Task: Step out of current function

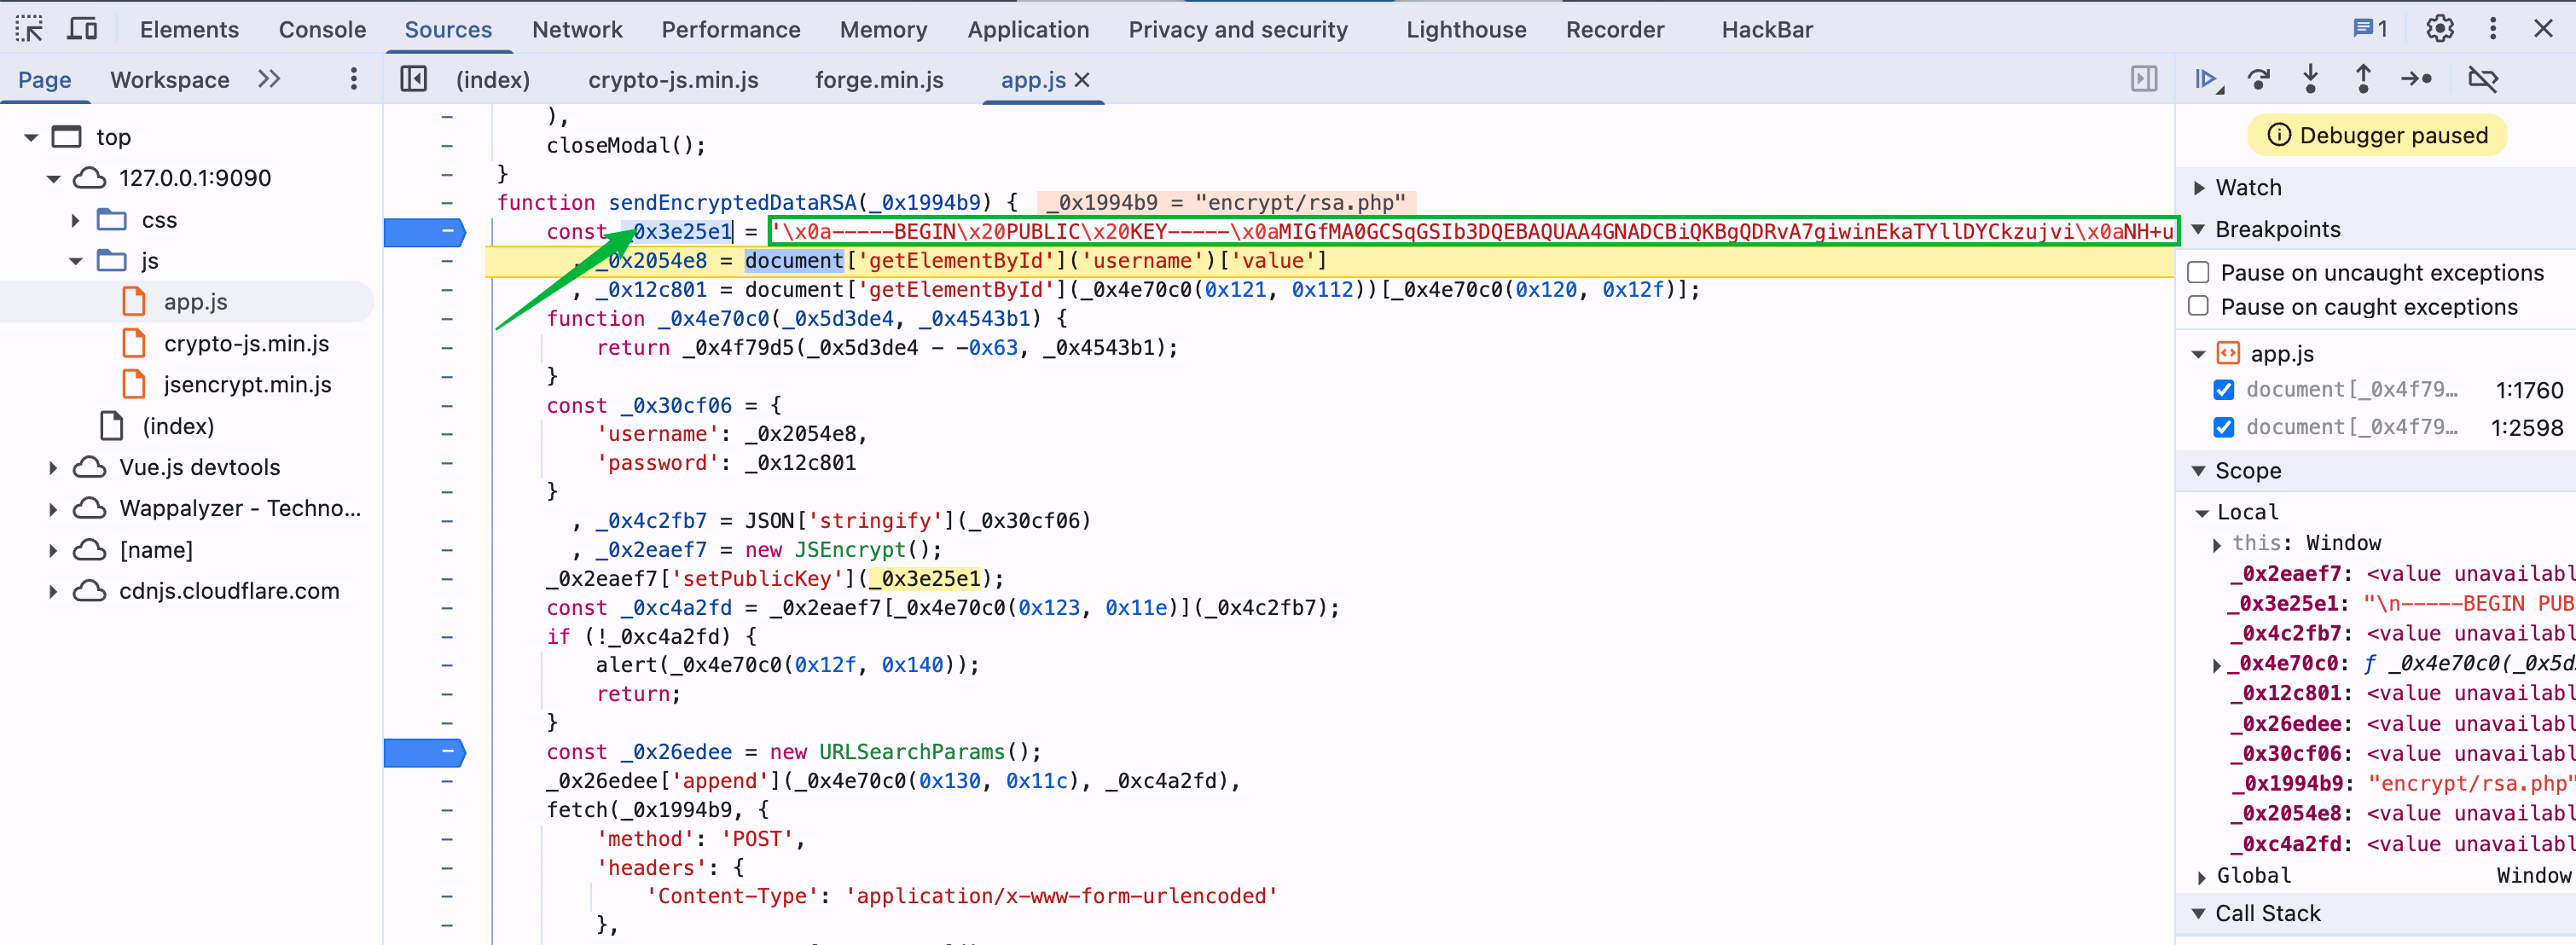Action: [x=2363, y=79]
